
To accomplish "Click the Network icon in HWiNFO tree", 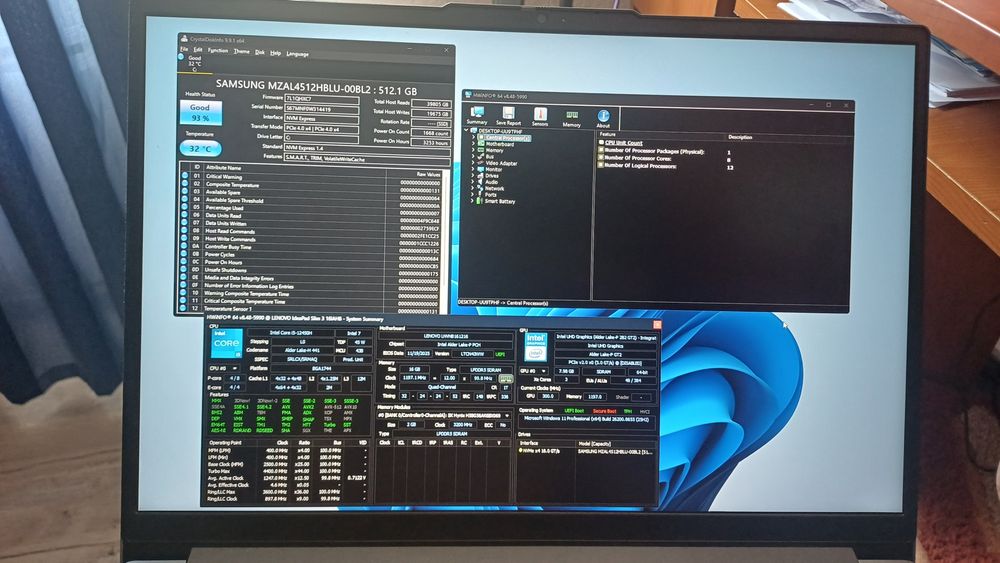I will point(481,189).
